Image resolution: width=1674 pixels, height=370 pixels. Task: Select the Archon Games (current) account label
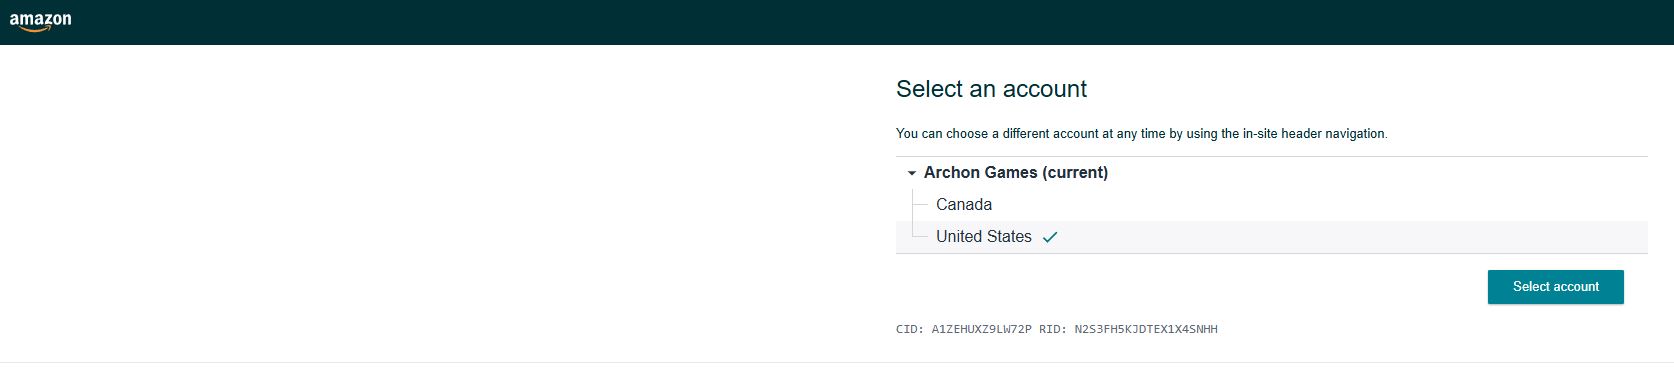click(1015, 172)
